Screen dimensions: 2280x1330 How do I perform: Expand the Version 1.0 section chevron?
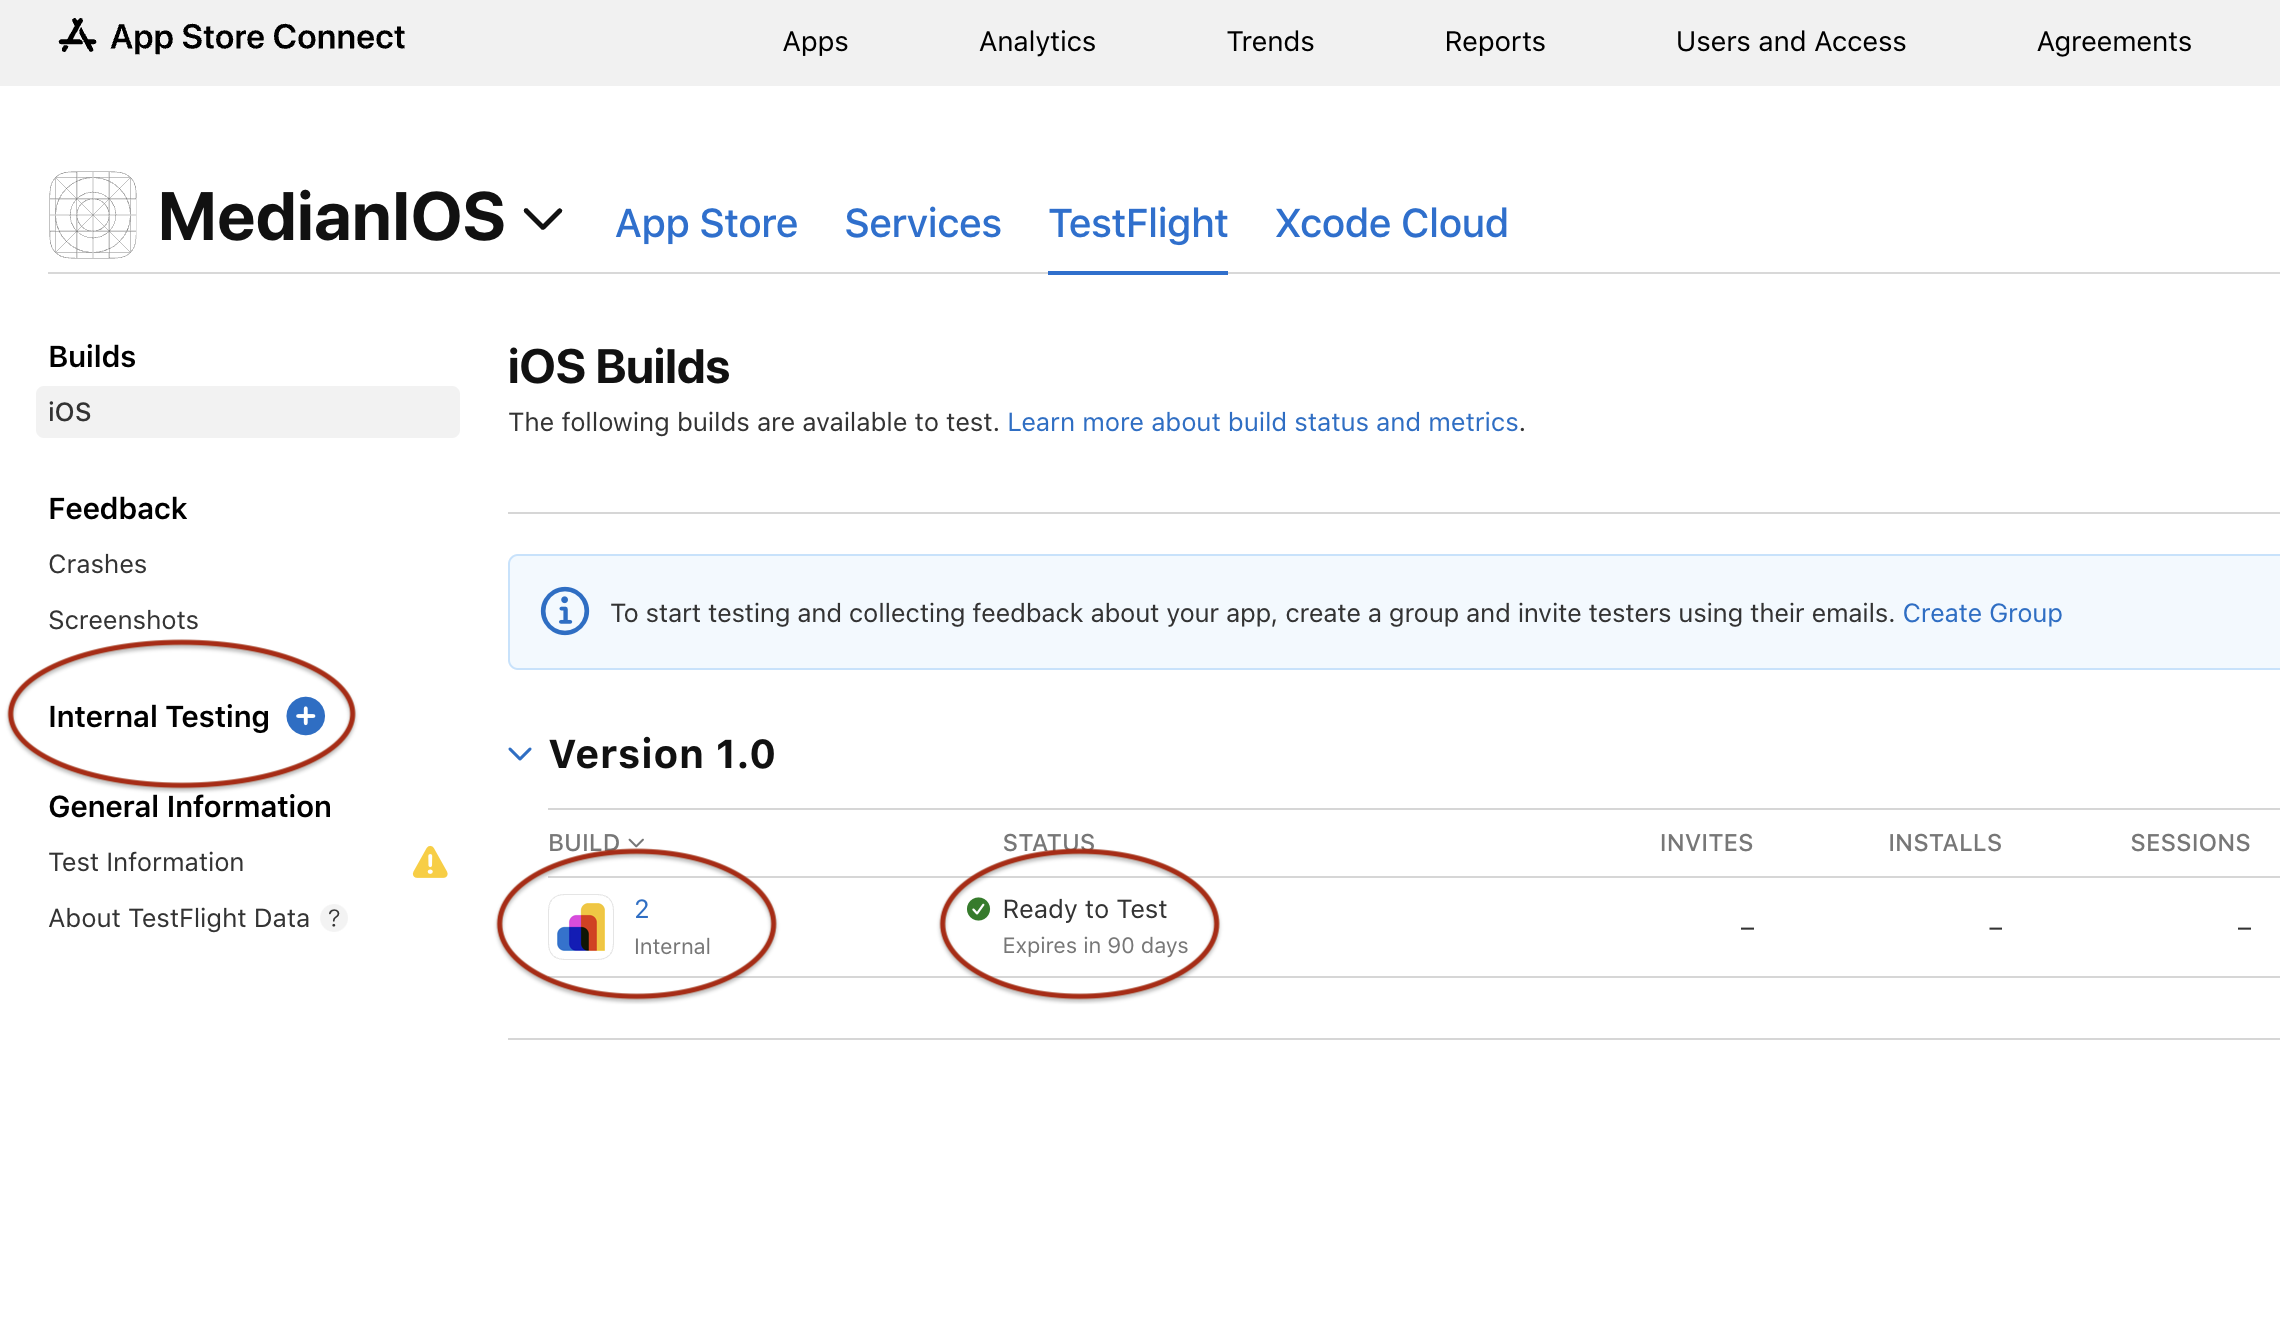pyautogui.click(x=521, y=754)
